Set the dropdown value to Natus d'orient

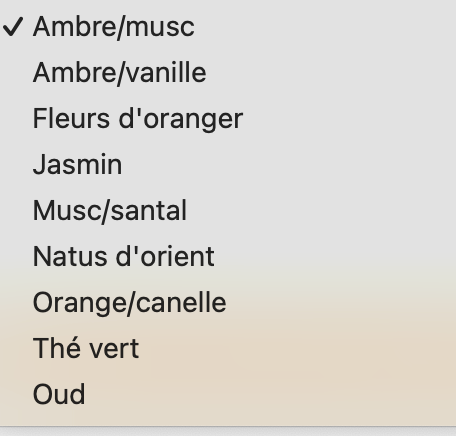click(x=228, y=257)
